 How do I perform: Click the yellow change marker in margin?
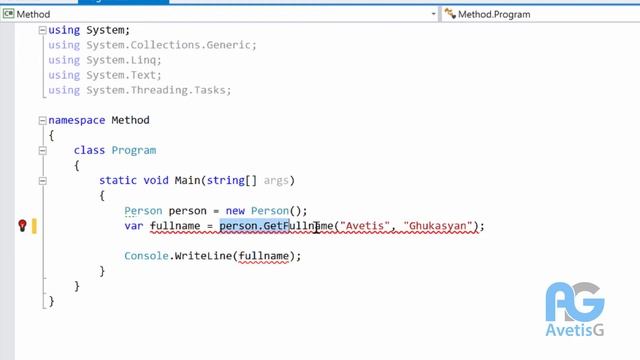34,226
